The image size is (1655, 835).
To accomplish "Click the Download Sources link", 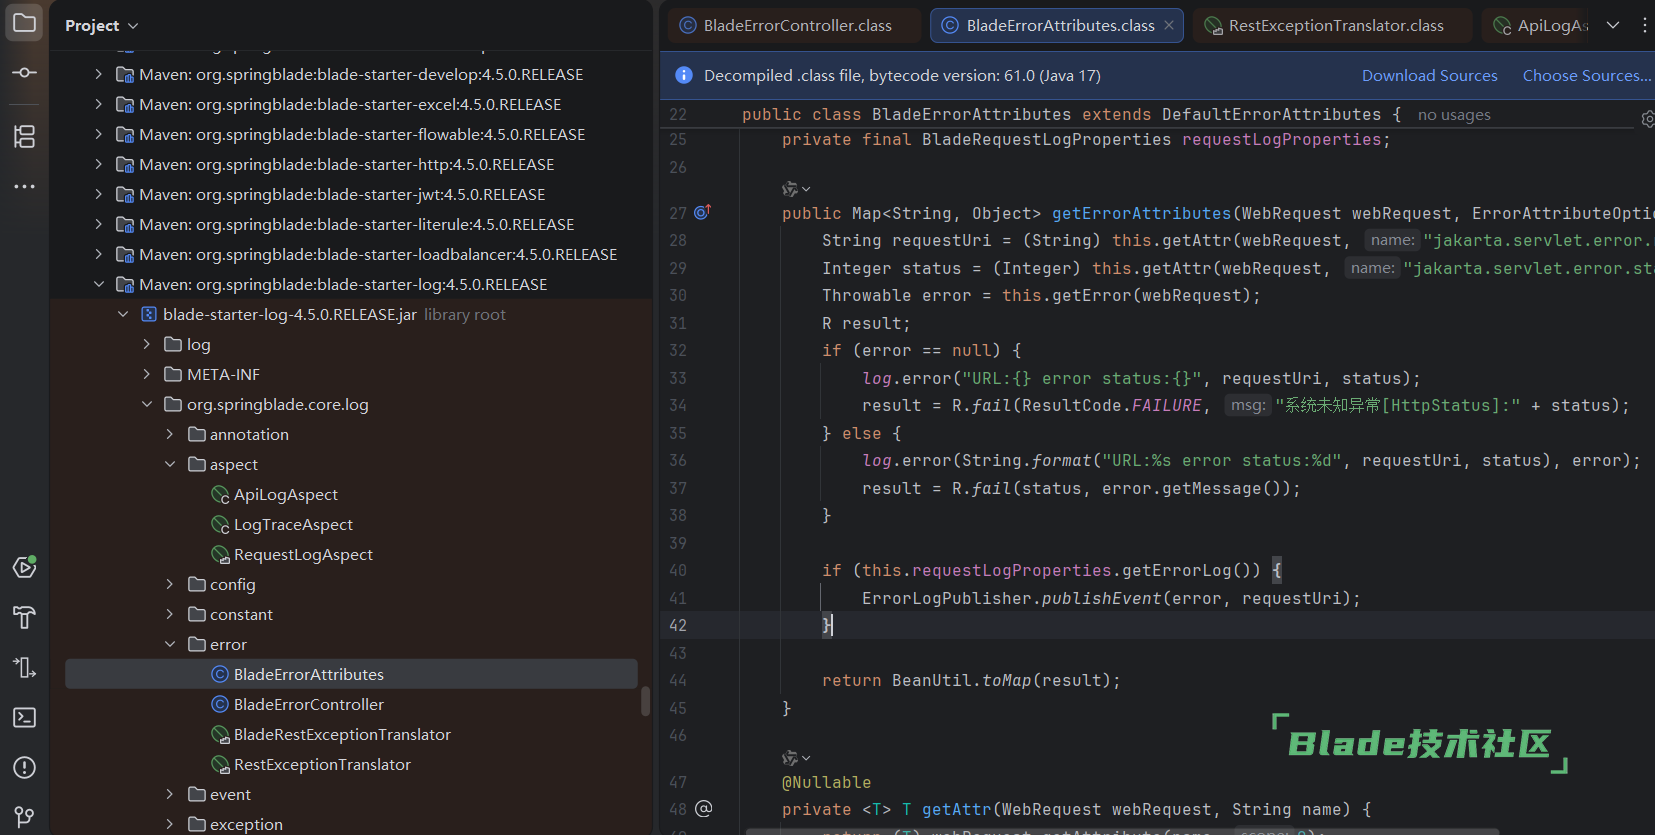I will (x=1429, y=76).
